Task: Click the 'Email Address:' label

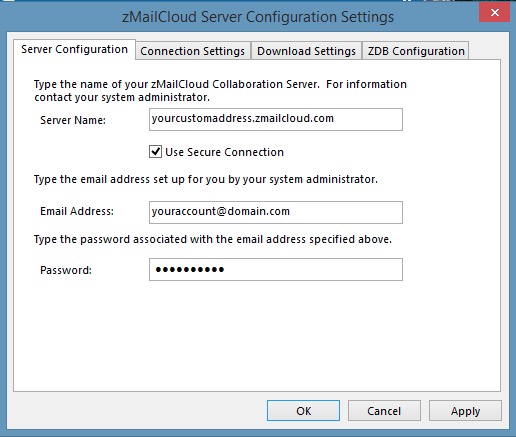Action: (x=77, y=211)
